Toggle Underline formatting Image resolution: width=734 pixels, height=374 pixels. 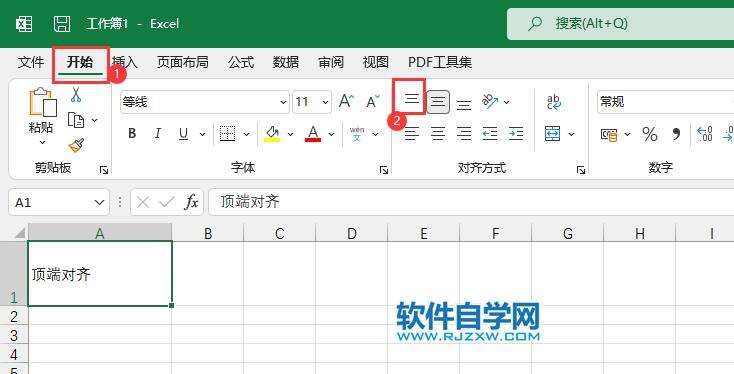[x=184, y=134]
